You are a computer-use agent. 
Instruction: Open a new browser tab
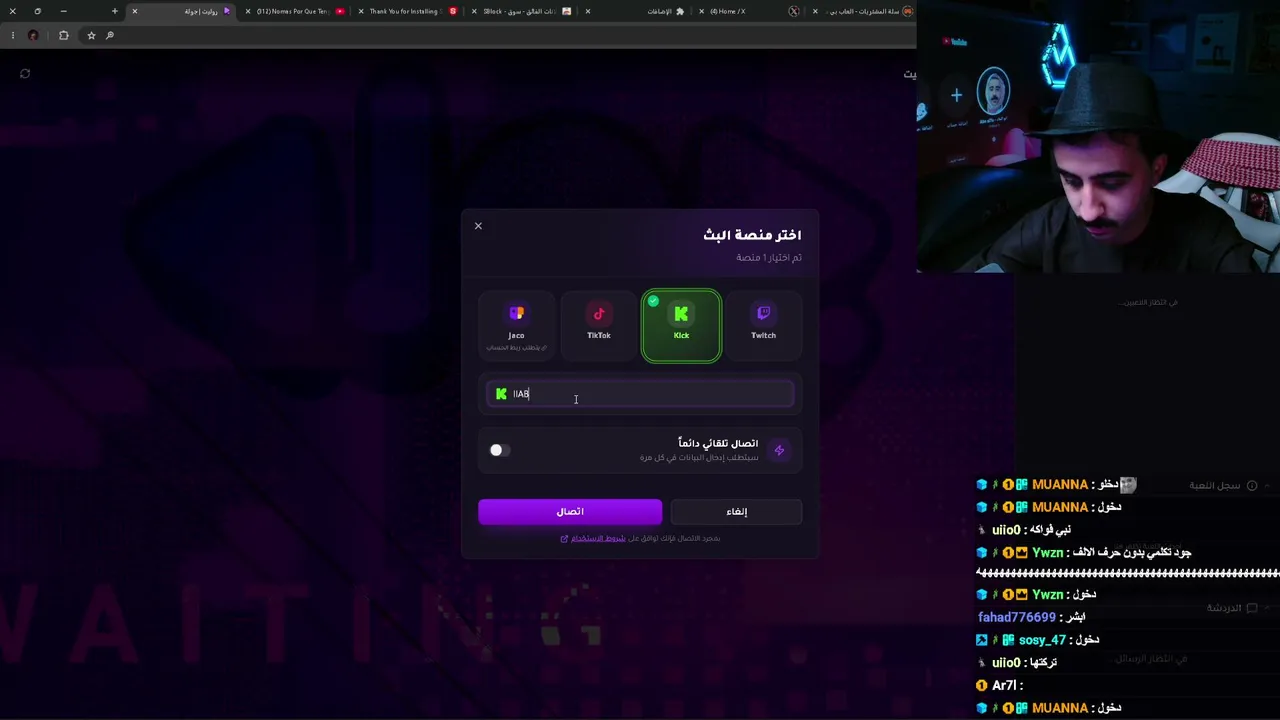pos(114,11)
